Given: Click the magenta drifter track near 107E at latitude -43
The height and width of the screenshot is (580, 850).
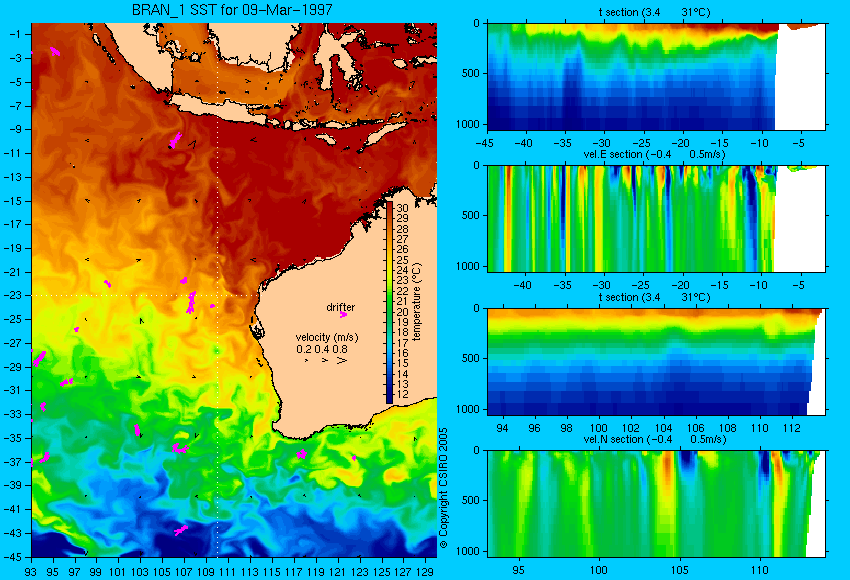Looking at the screenshot, I should pos(181,530).
